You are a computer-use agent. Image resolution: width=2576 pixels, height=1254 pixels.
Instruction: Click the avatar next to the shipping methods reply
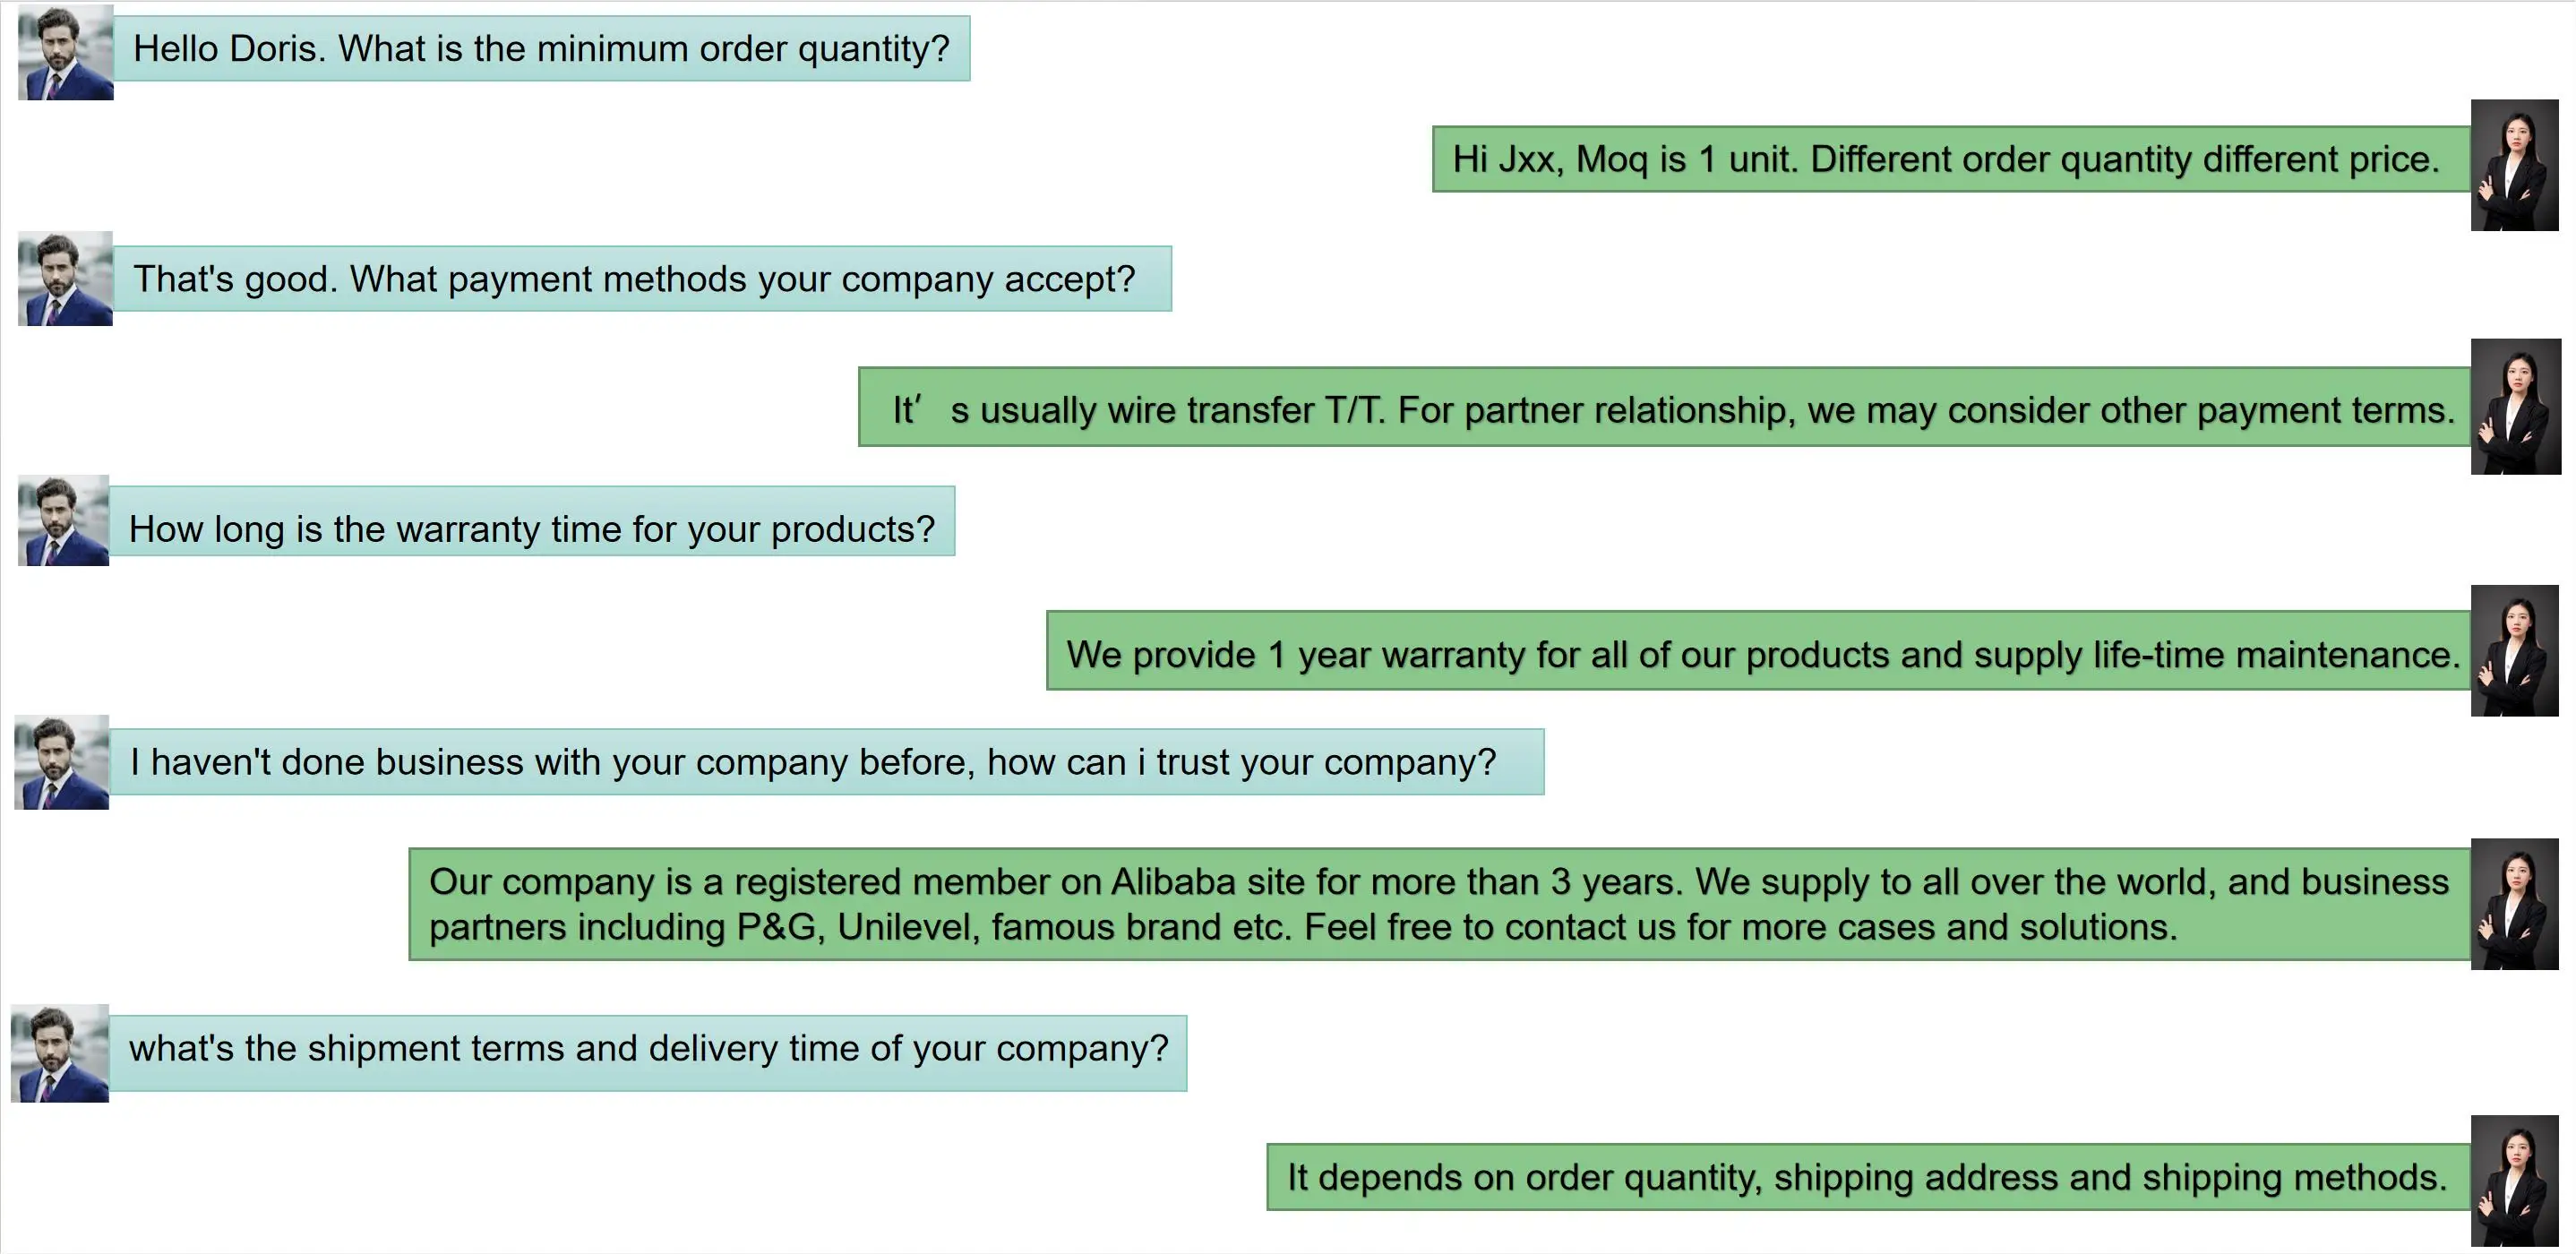pos(2514,1181)
